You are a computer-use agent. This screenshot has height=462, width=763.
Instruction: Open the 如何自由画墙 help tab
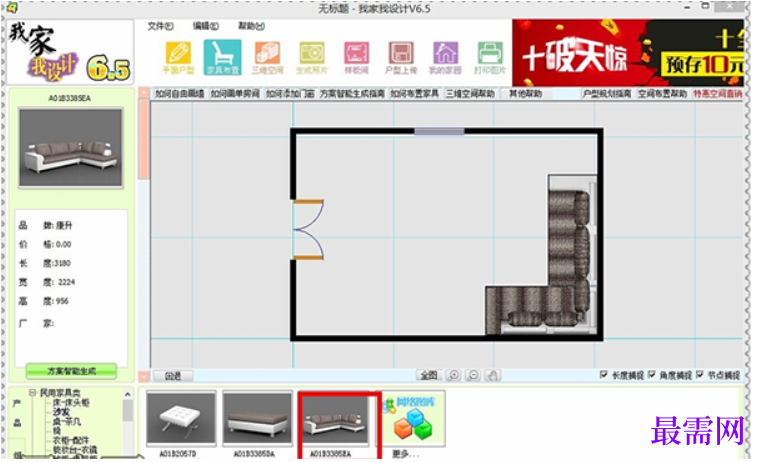[x=180, y=93]
